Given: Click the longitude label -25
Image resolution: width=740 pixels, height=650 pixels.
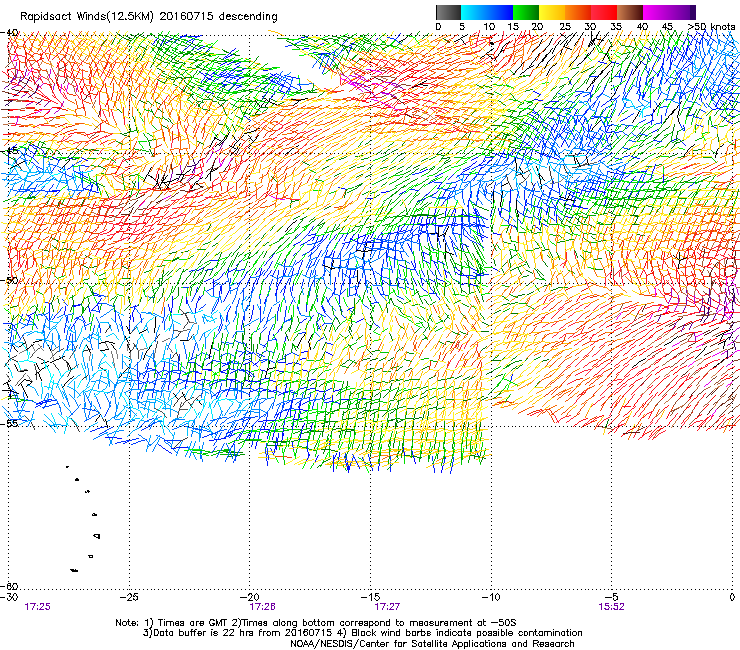Looking at the screenshot, I should click(x=129, y=597).
